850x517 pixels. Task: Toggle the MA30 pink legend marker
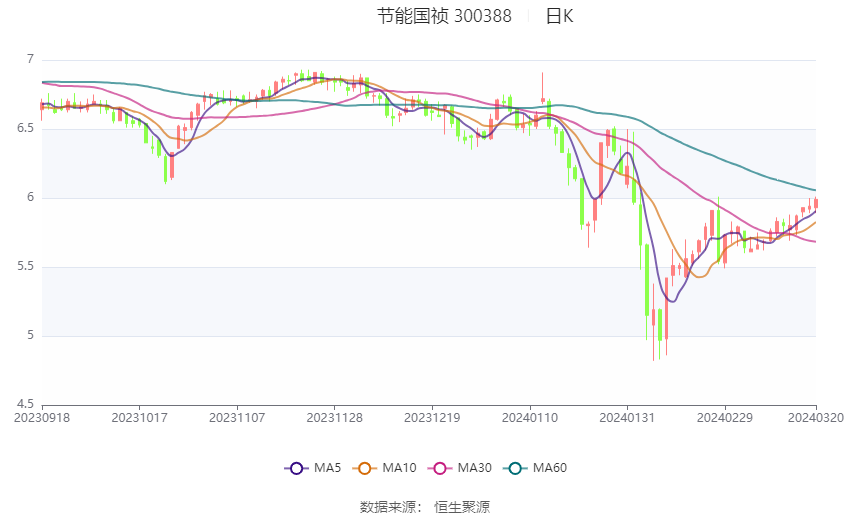pos(440,468)
